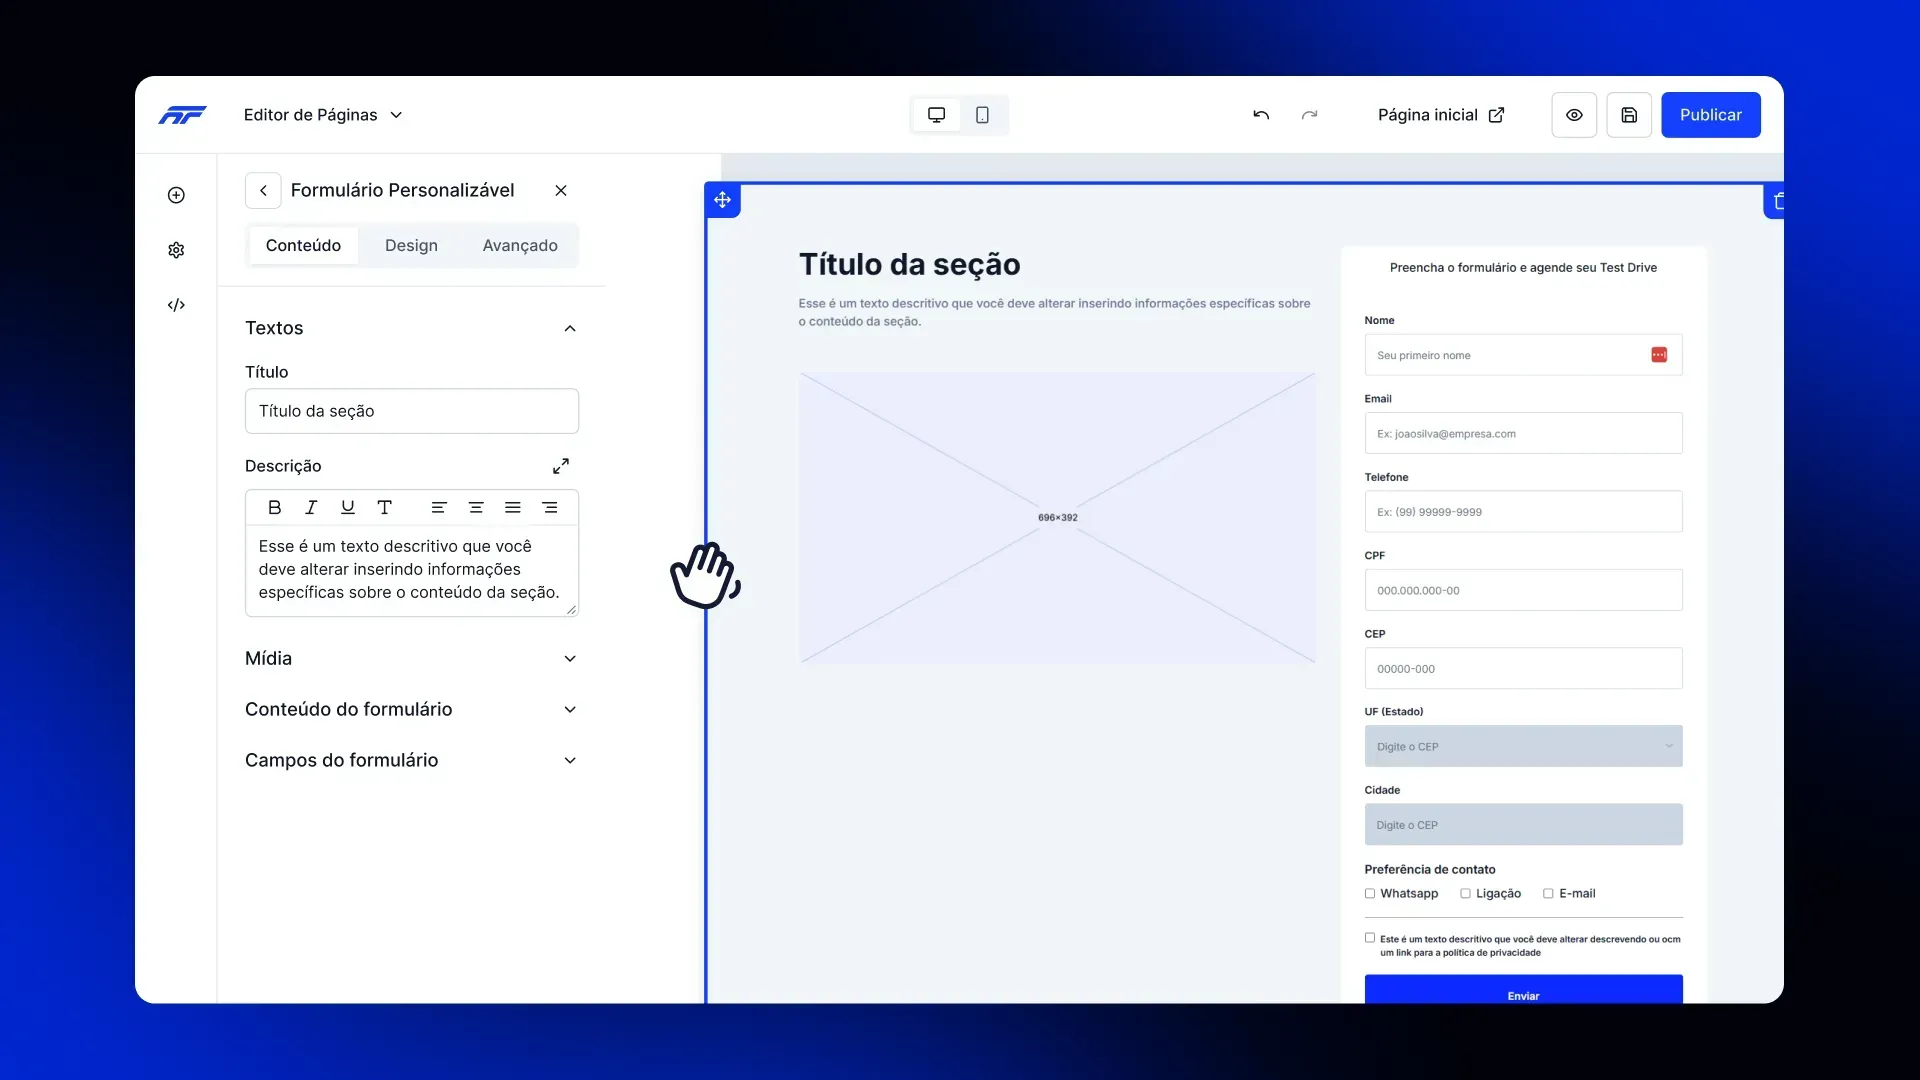Tick the privacy policy checkbox
Viewport: 1920px width, 1080px height.
click(1370, 938)
